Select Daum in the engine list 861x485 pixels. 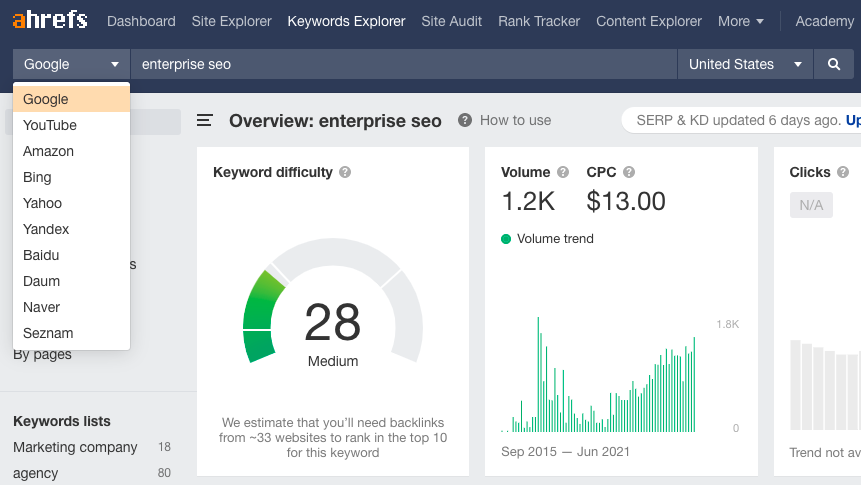pyautogui.click(x=71, y=281)
